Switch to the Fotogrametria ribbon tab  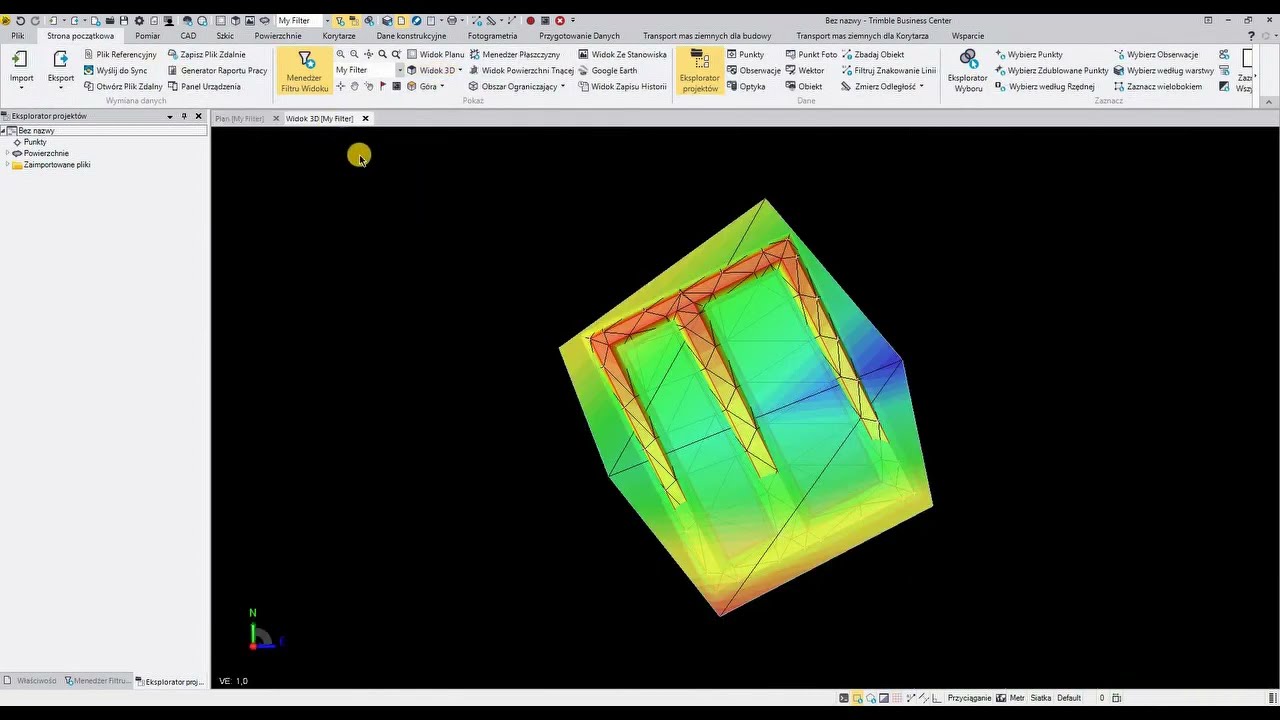(x=492, y=36)
